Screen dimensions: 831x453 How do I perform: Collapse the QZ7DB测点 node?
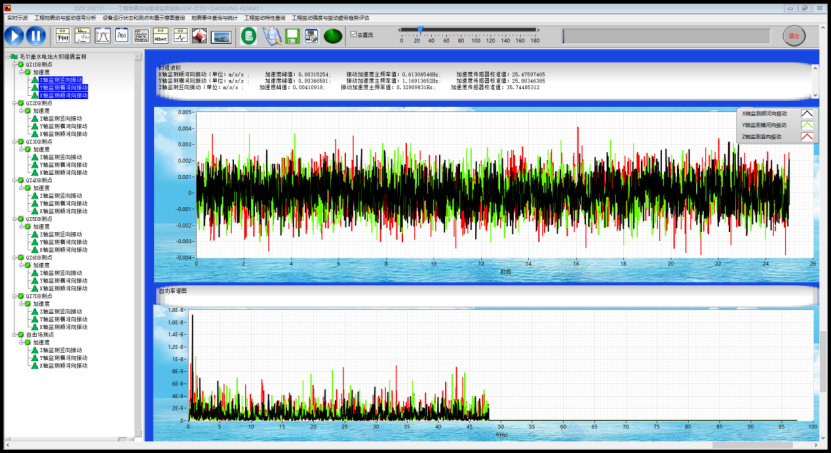pos(14,296)
